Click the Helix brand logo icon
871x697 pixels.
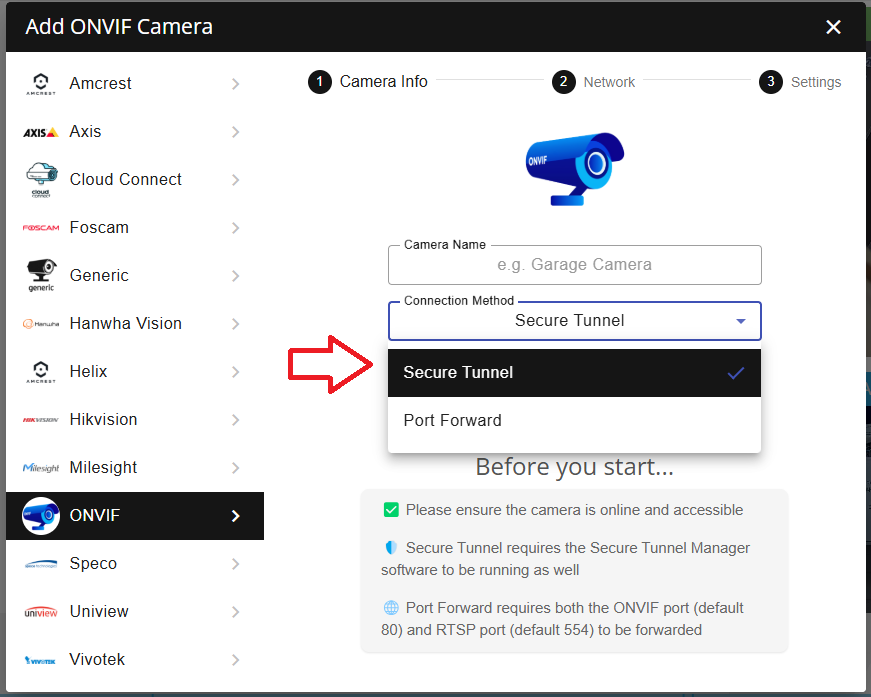click(x=41, y=372)
